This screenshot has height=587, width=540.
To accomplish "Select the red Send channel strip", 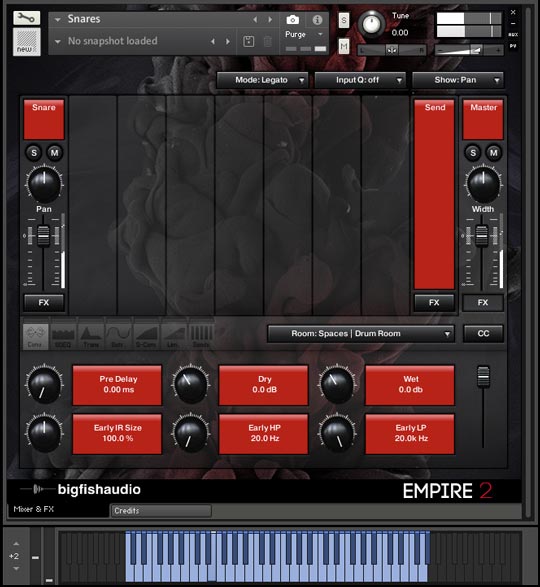I will coord(434,195).
